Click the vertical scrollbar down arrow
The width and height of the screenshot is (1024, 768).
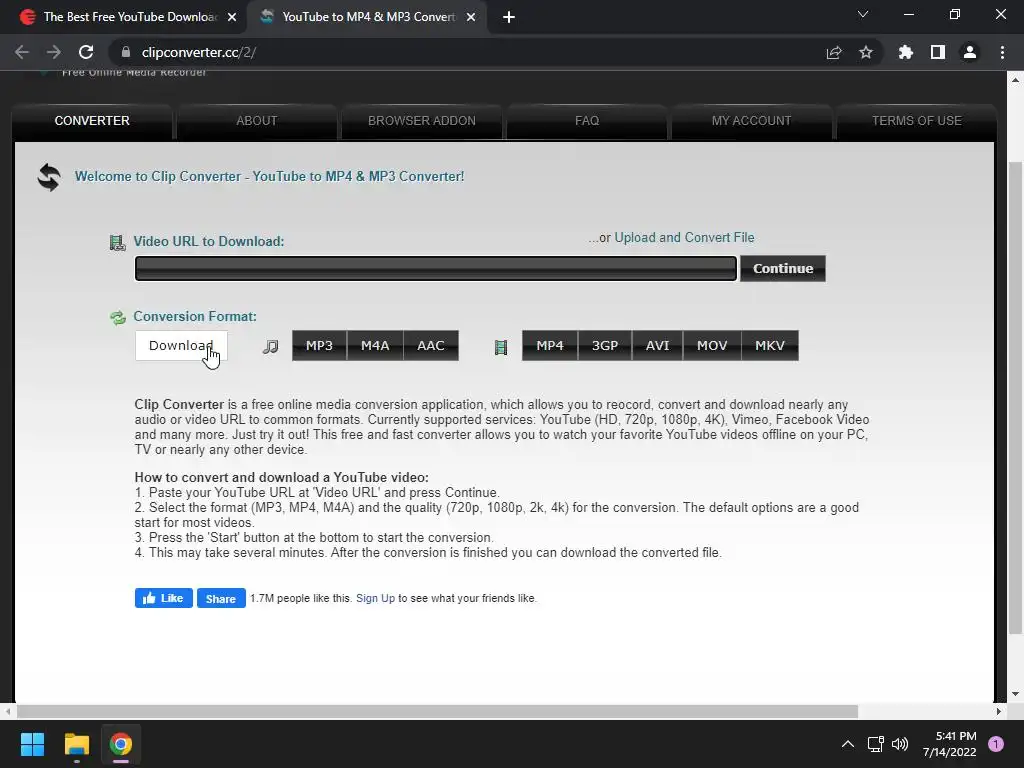pyautogui.click(x=1015, y=694)
